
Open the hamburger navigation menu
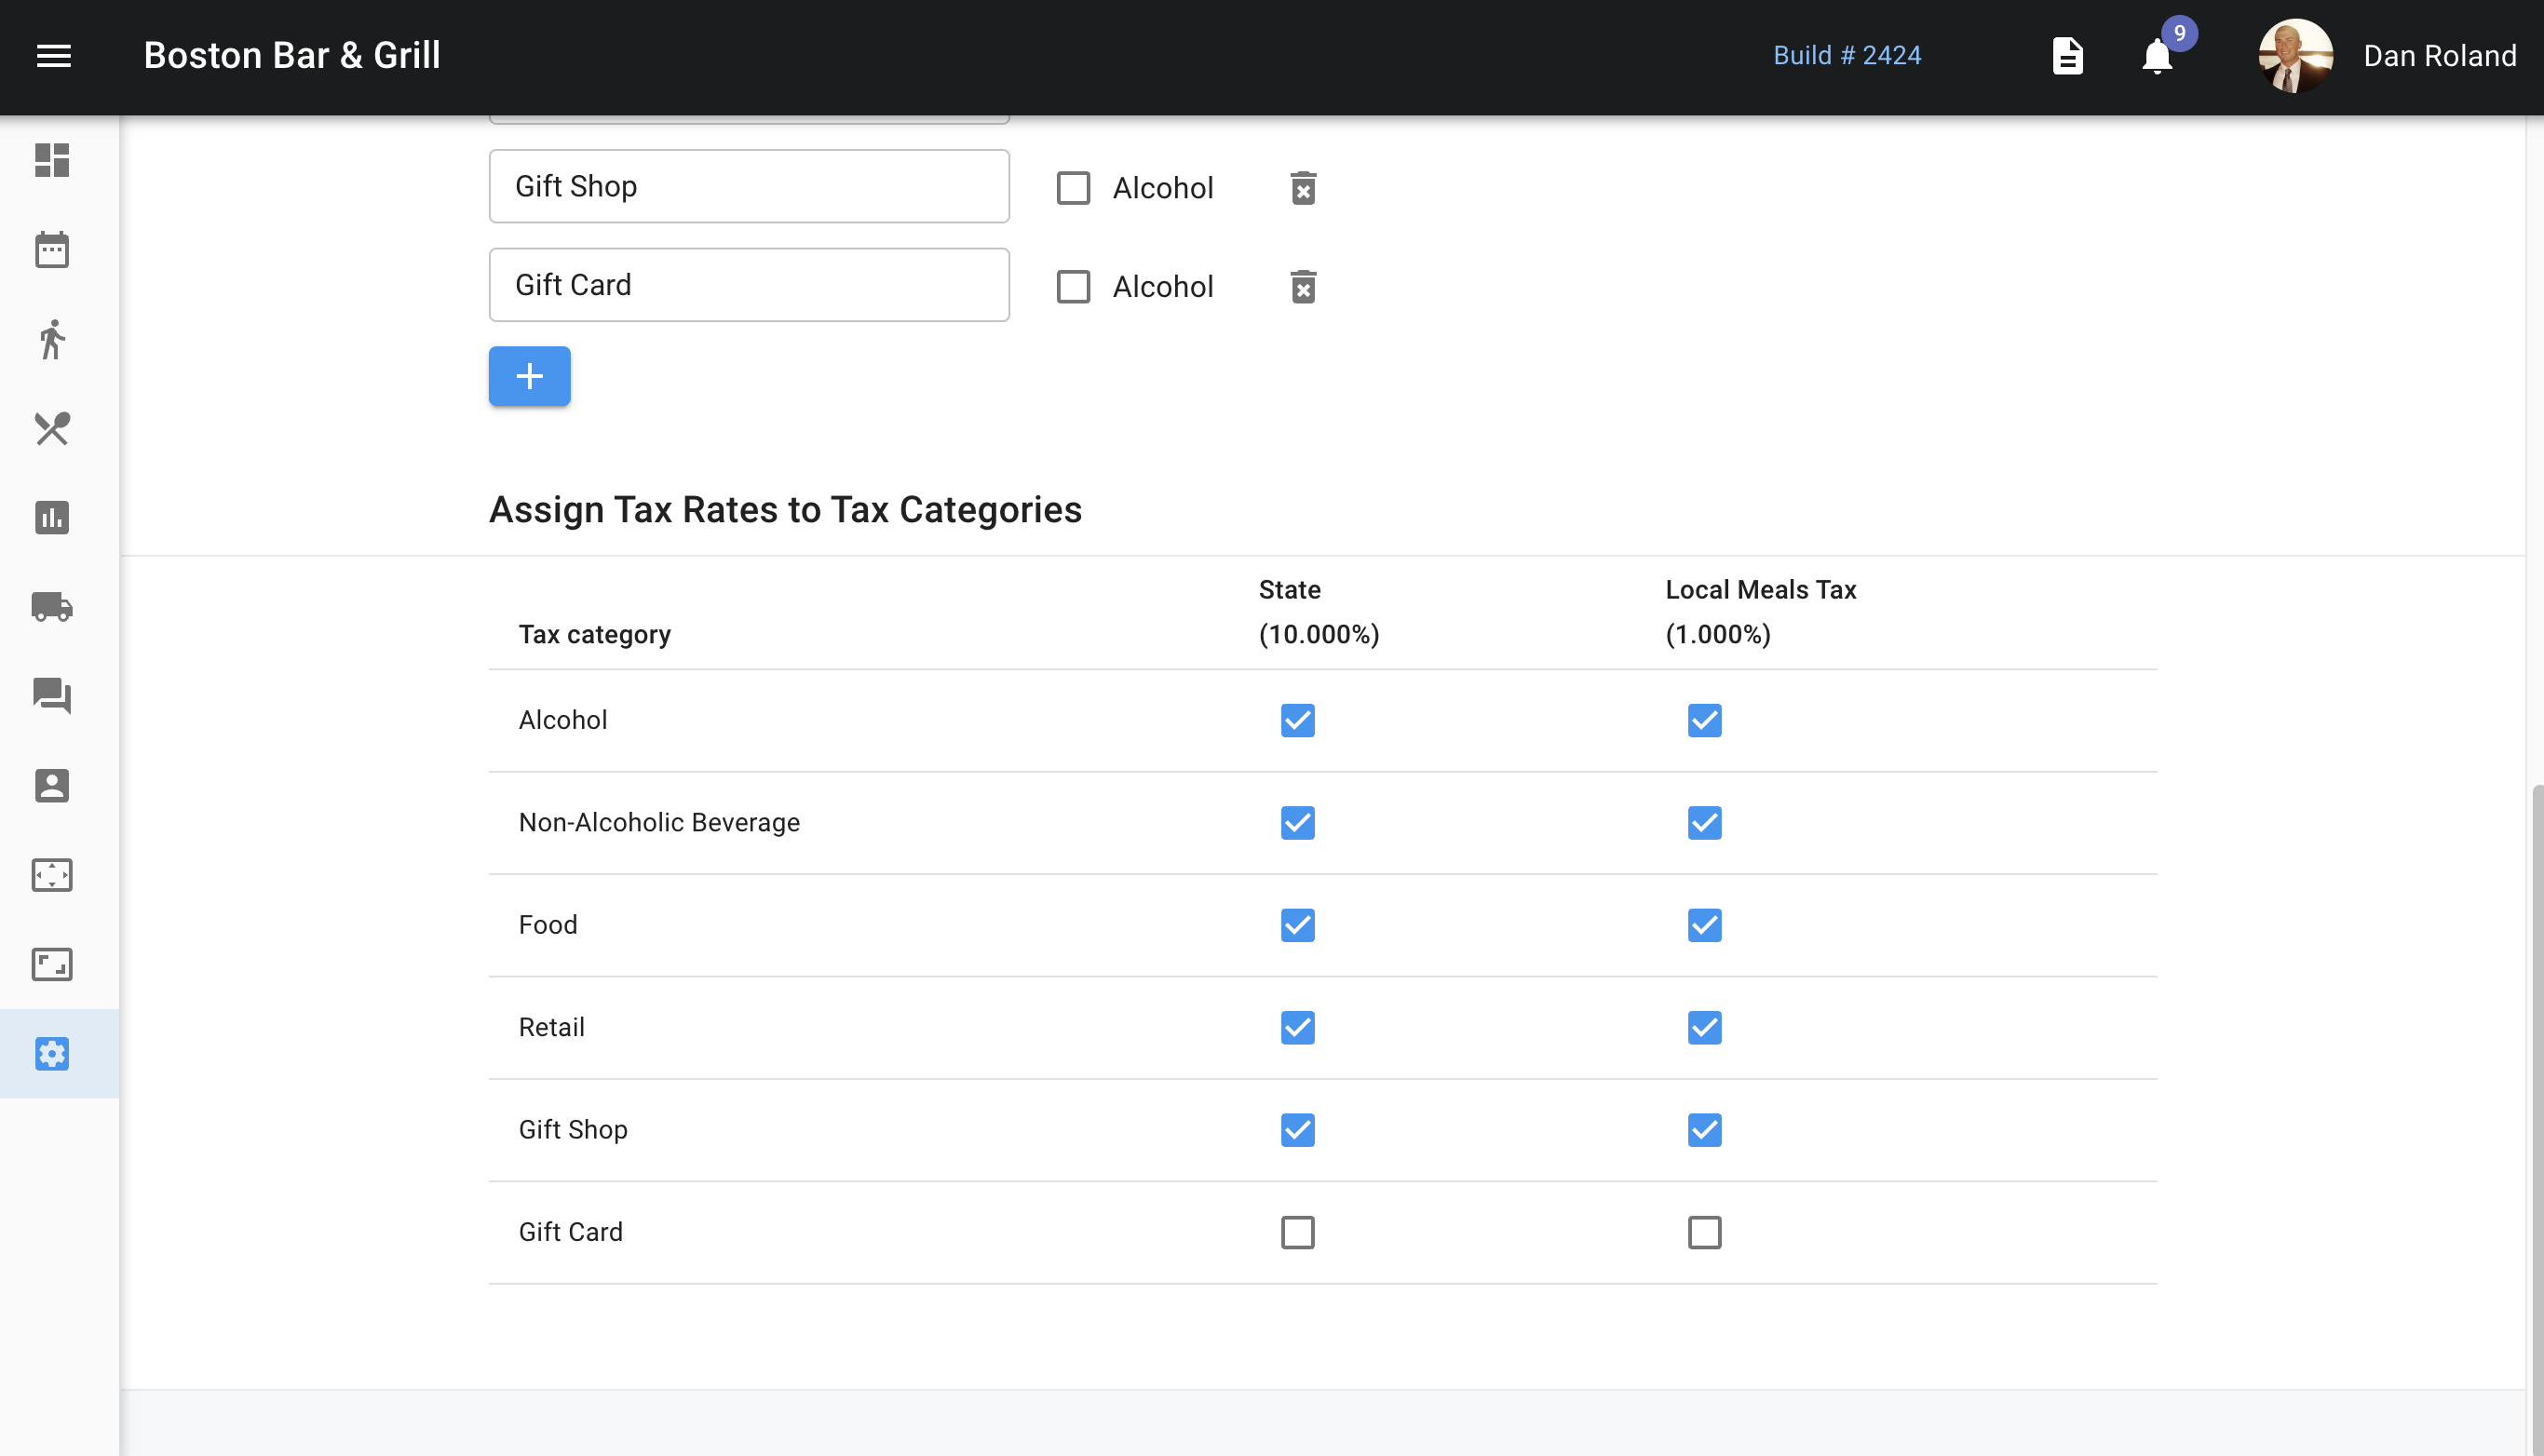[x=54, y=56]
